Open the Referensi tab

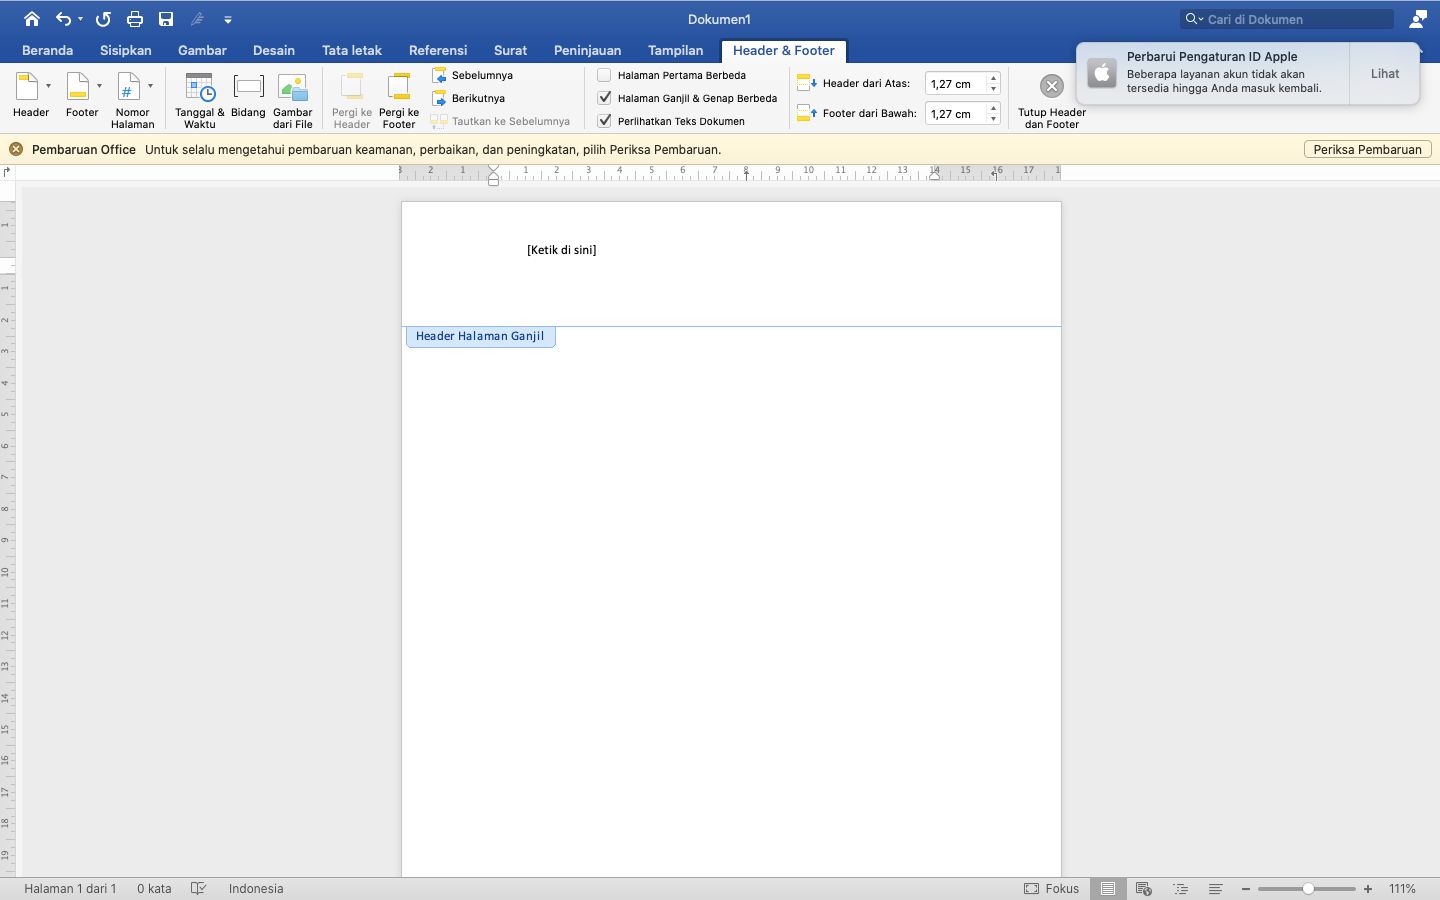coord(438,50)
